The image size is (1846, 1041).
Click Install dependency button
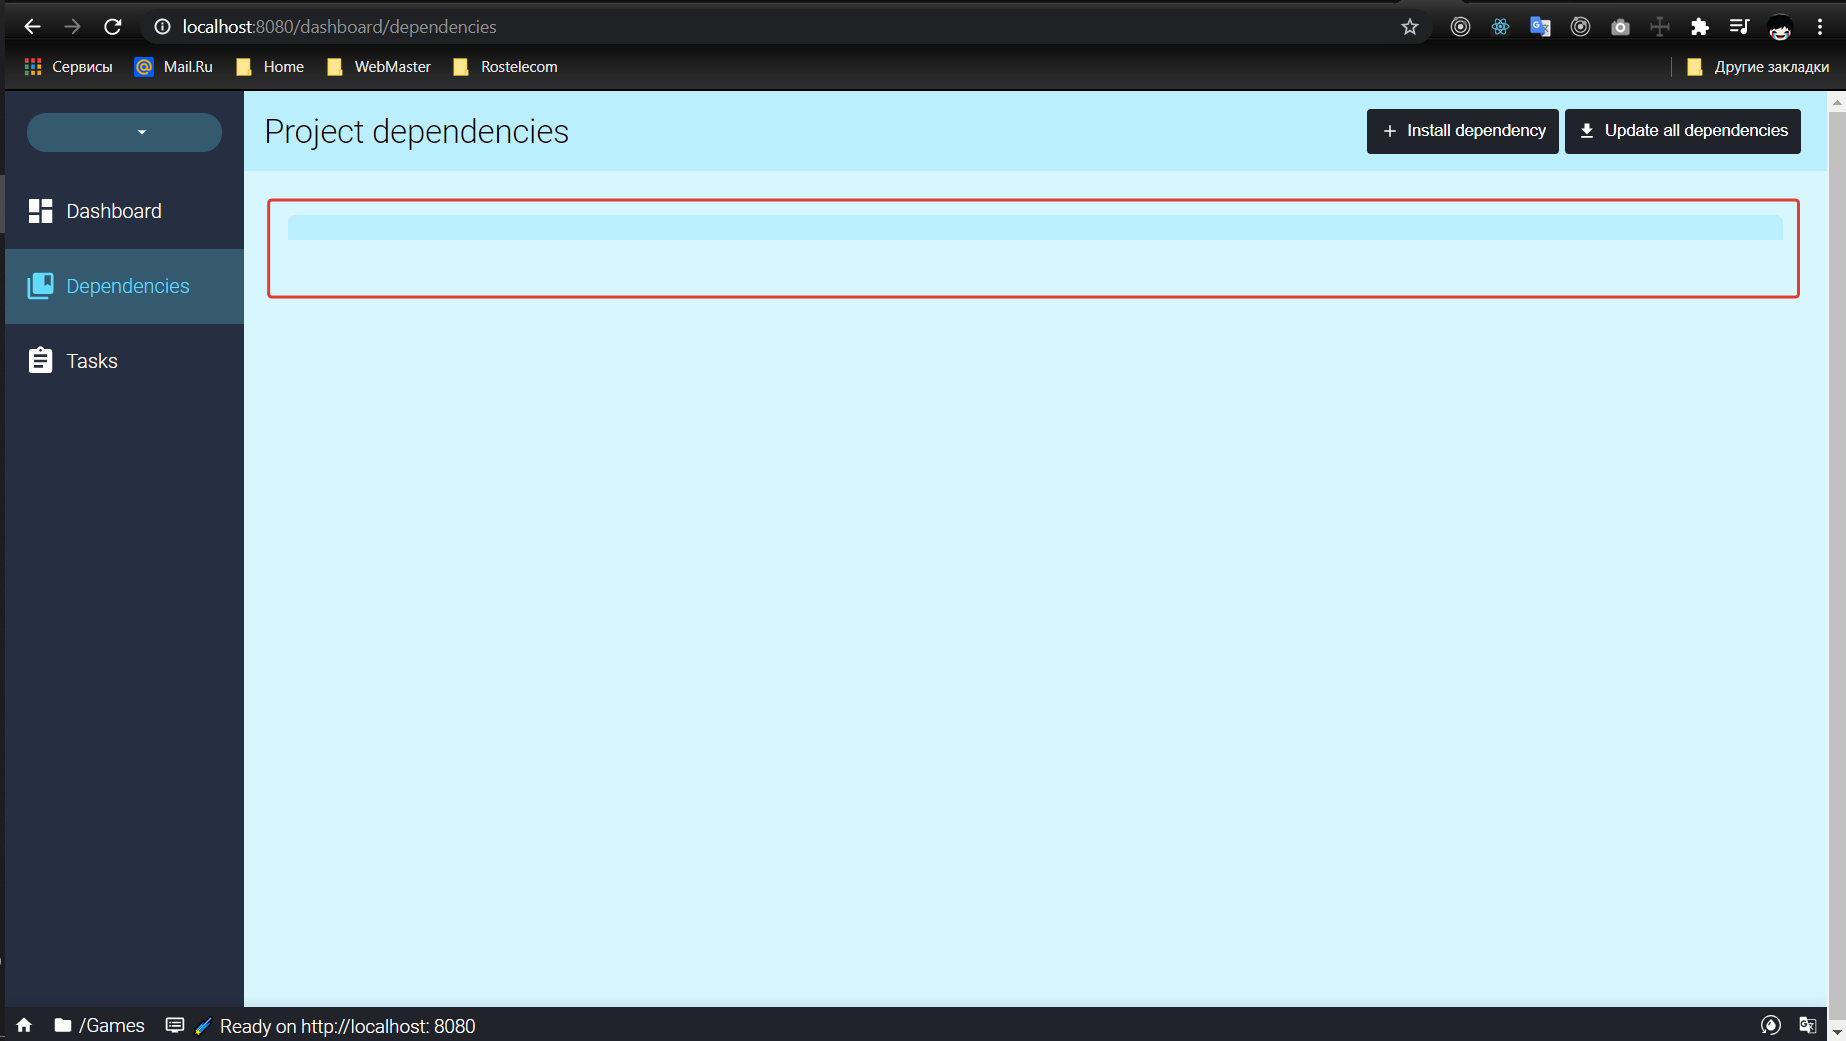coord(1462,131)
